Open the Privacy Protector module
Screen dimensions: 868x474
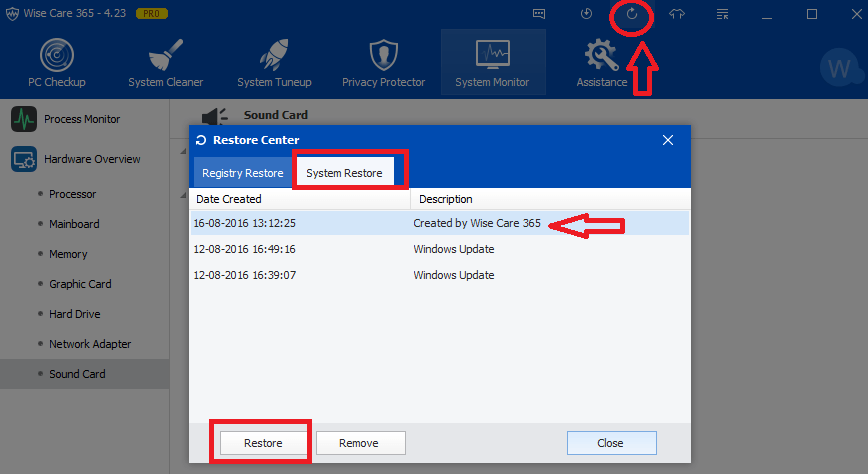(x=383, y=63)
